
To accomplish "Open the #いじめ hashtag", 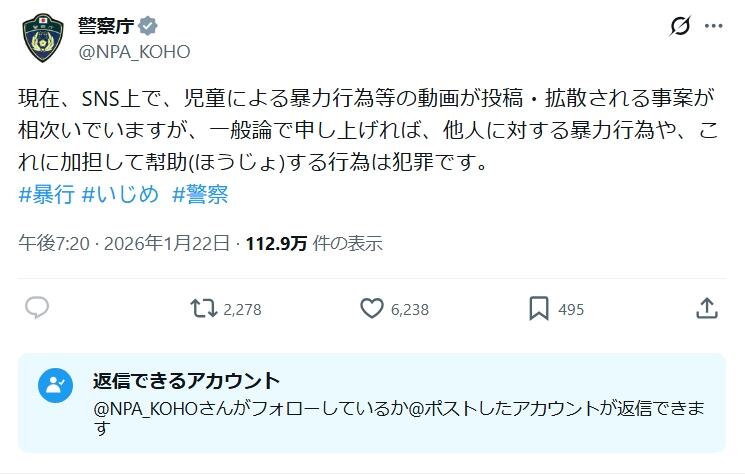I will pos(120,194).
